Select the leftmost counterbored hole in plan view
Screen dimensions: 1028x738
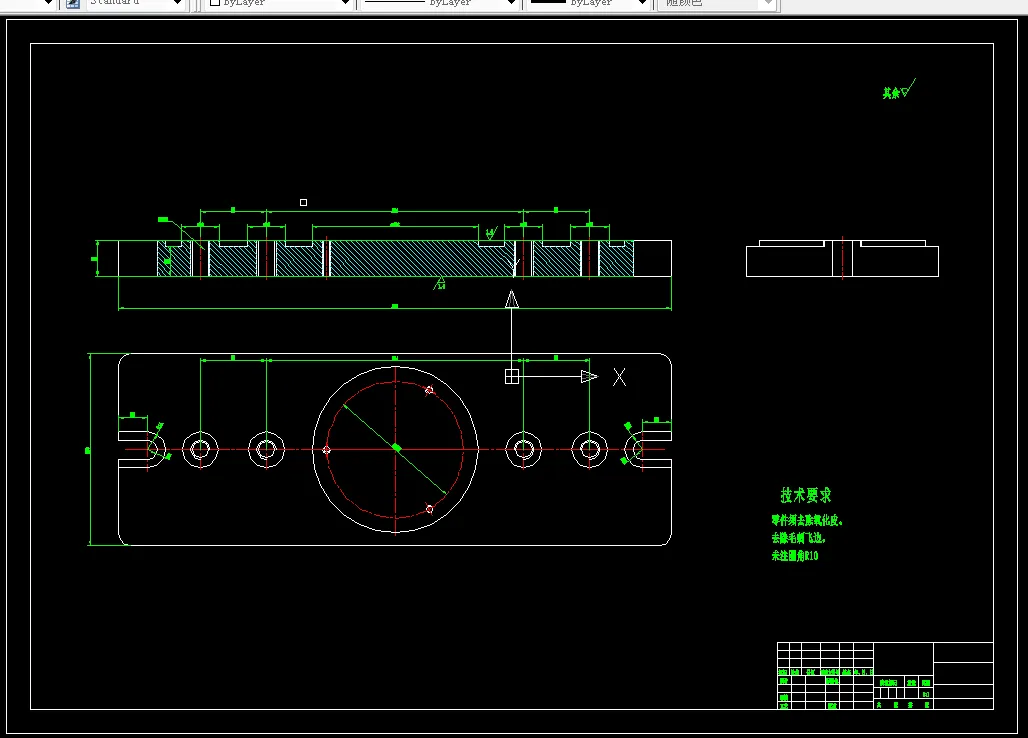(x=200, y=450)
